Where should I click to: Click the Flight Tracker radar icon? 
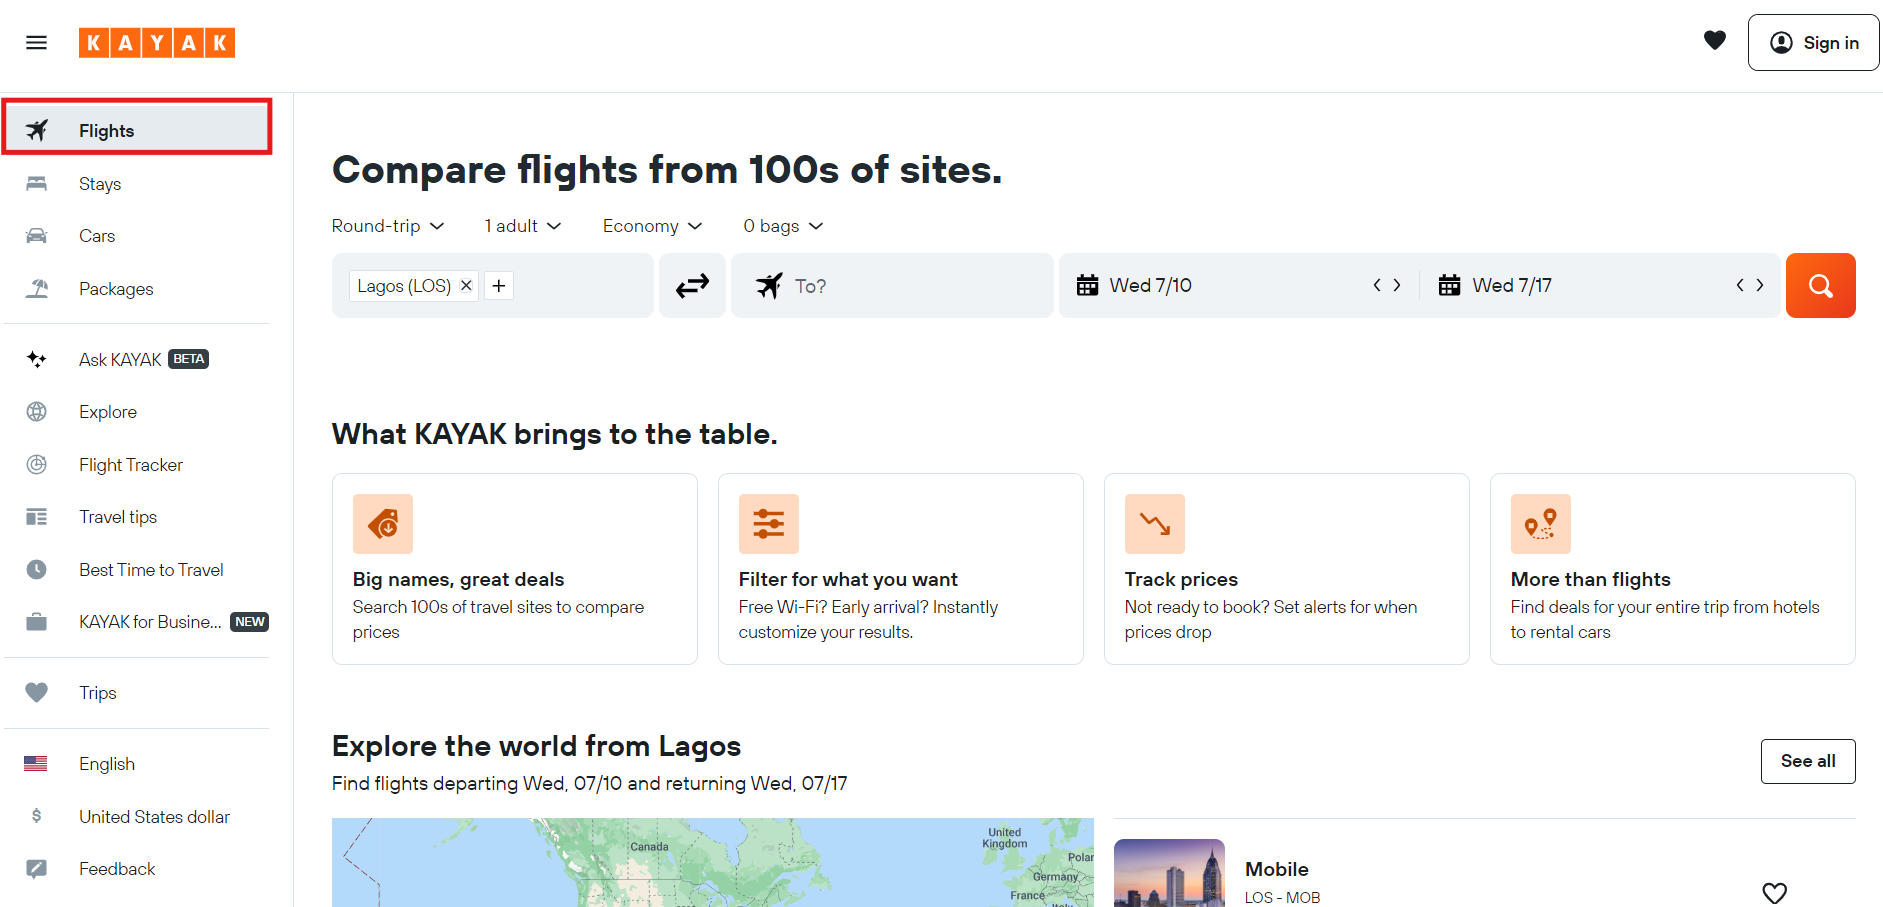click(x=37, y=465)
